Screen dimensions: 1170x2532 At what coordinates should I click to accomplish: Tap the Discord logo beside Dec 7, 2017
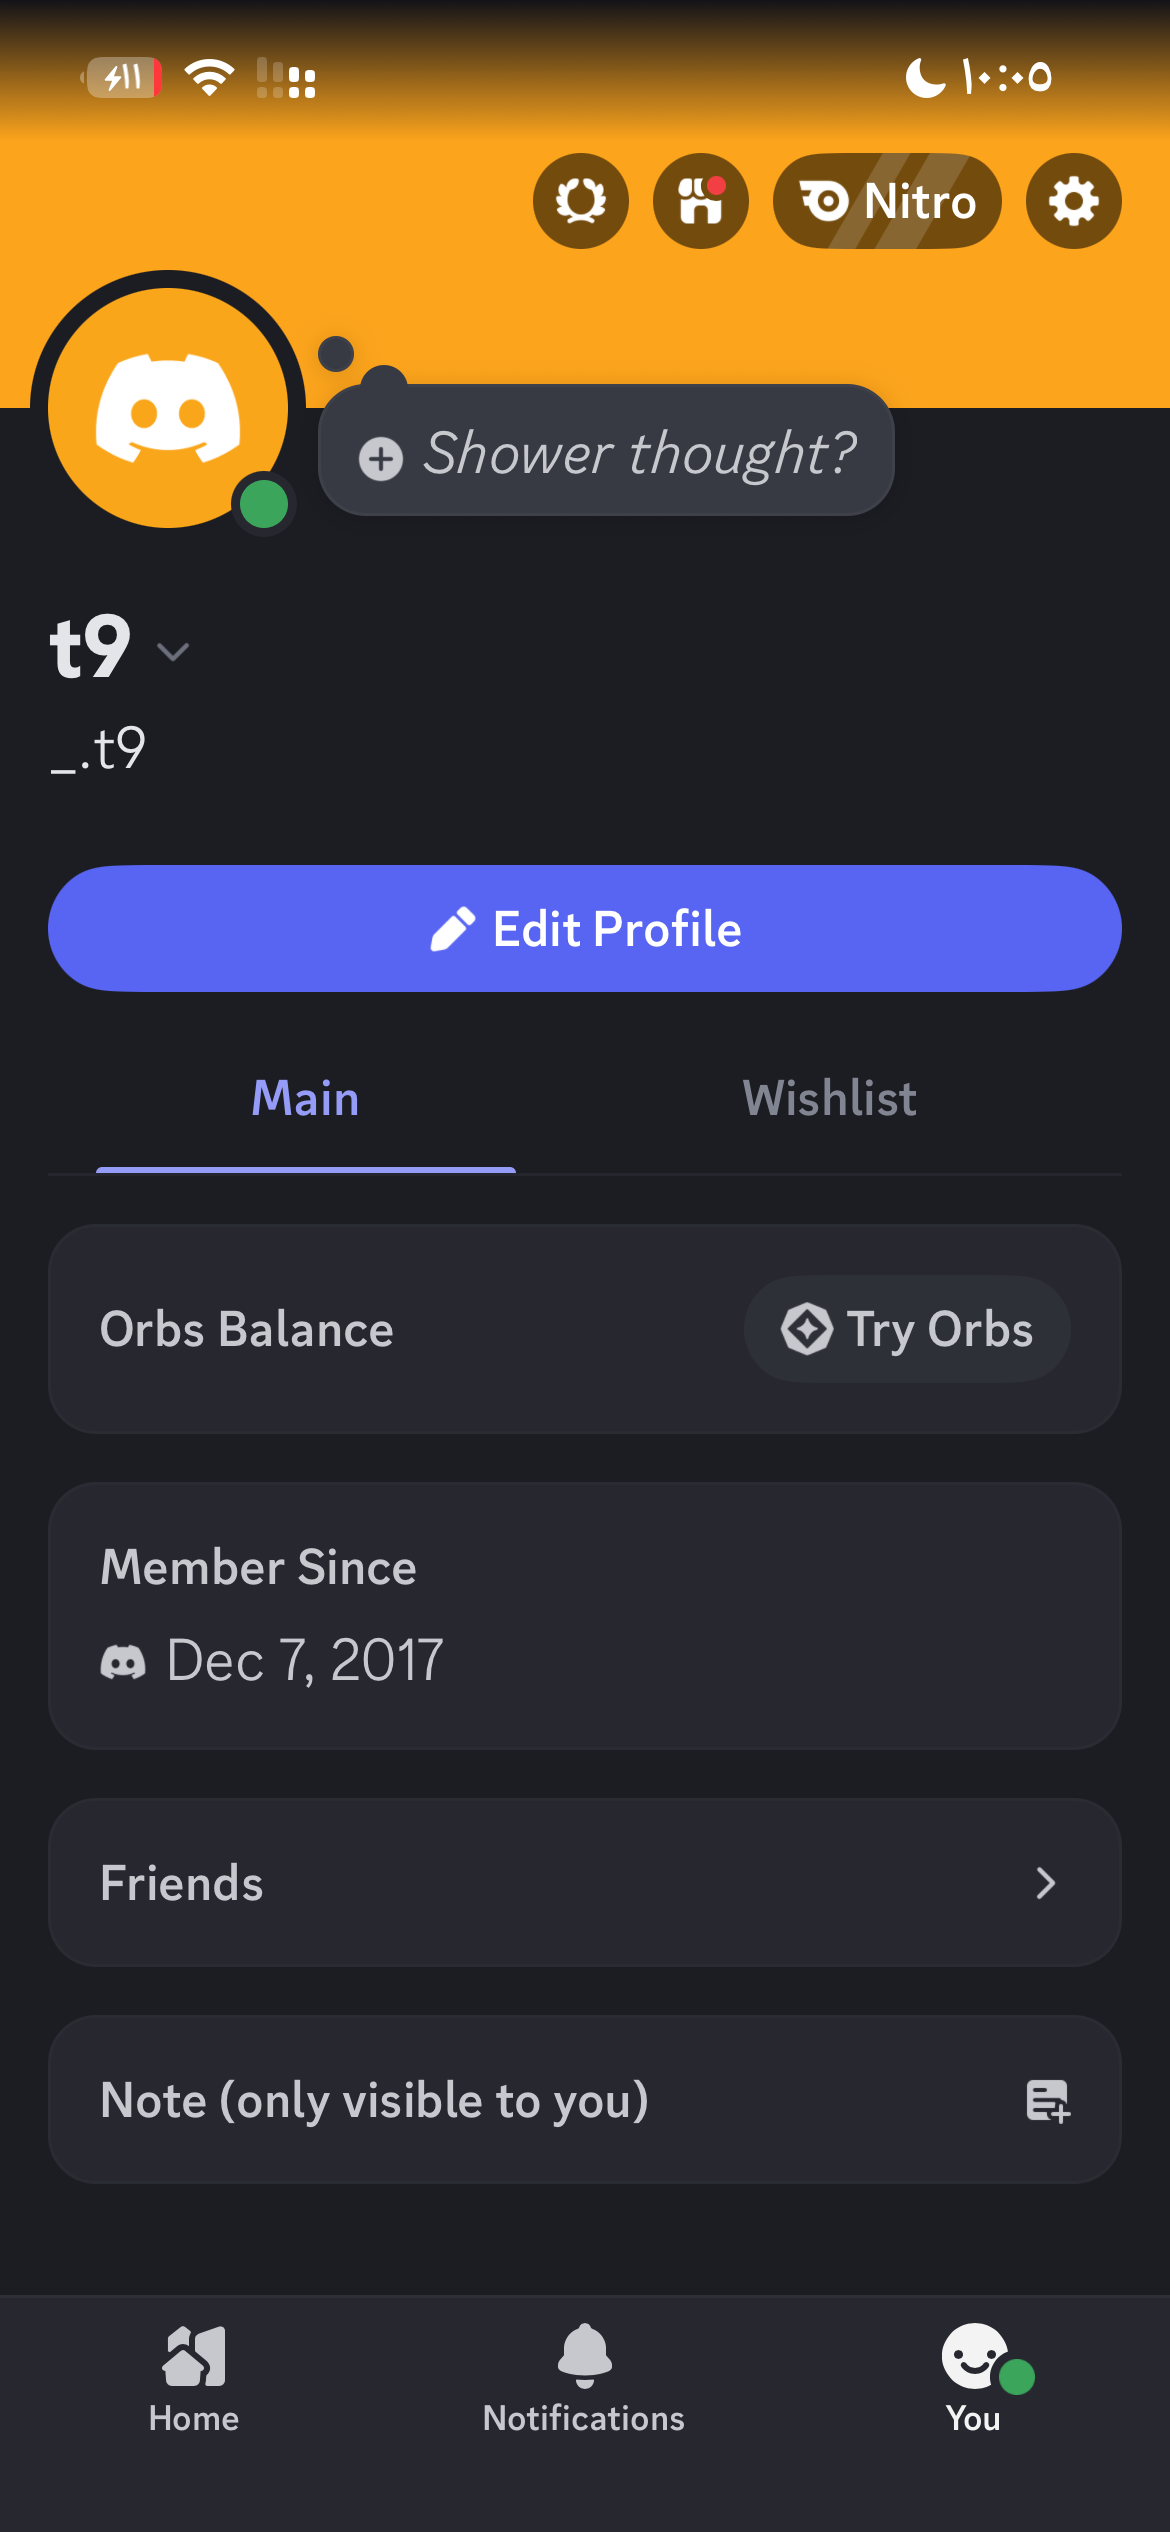(123, 1662)
